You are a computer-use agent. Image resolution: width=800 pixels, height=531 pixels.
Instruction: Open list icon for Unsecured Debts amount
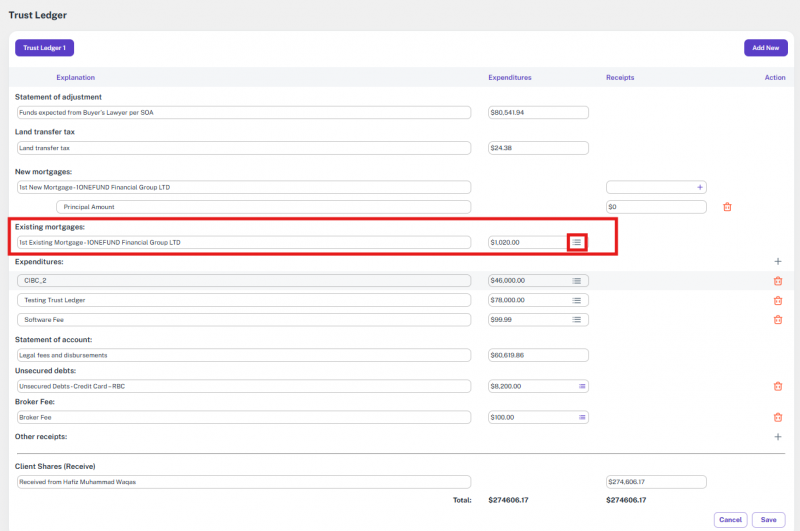coord(582,386)
